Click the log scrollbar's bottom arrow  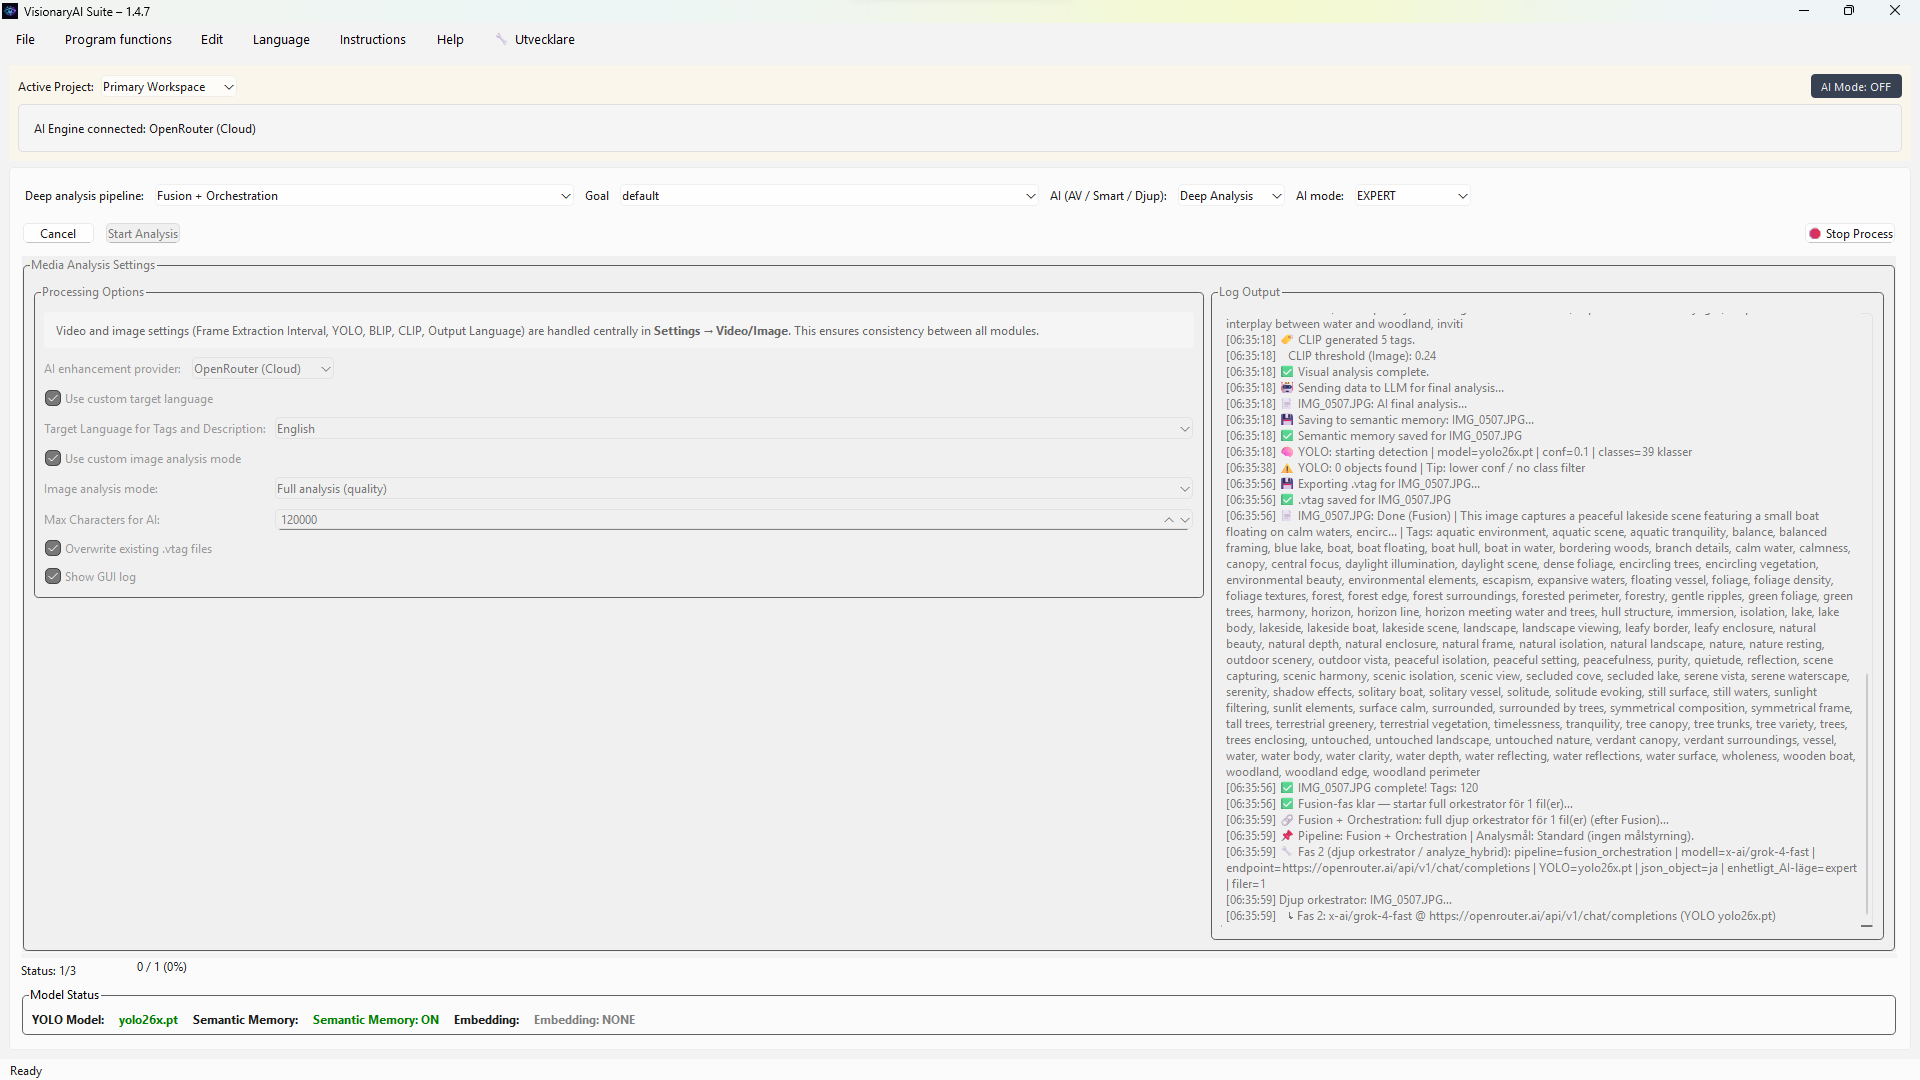1866,926
